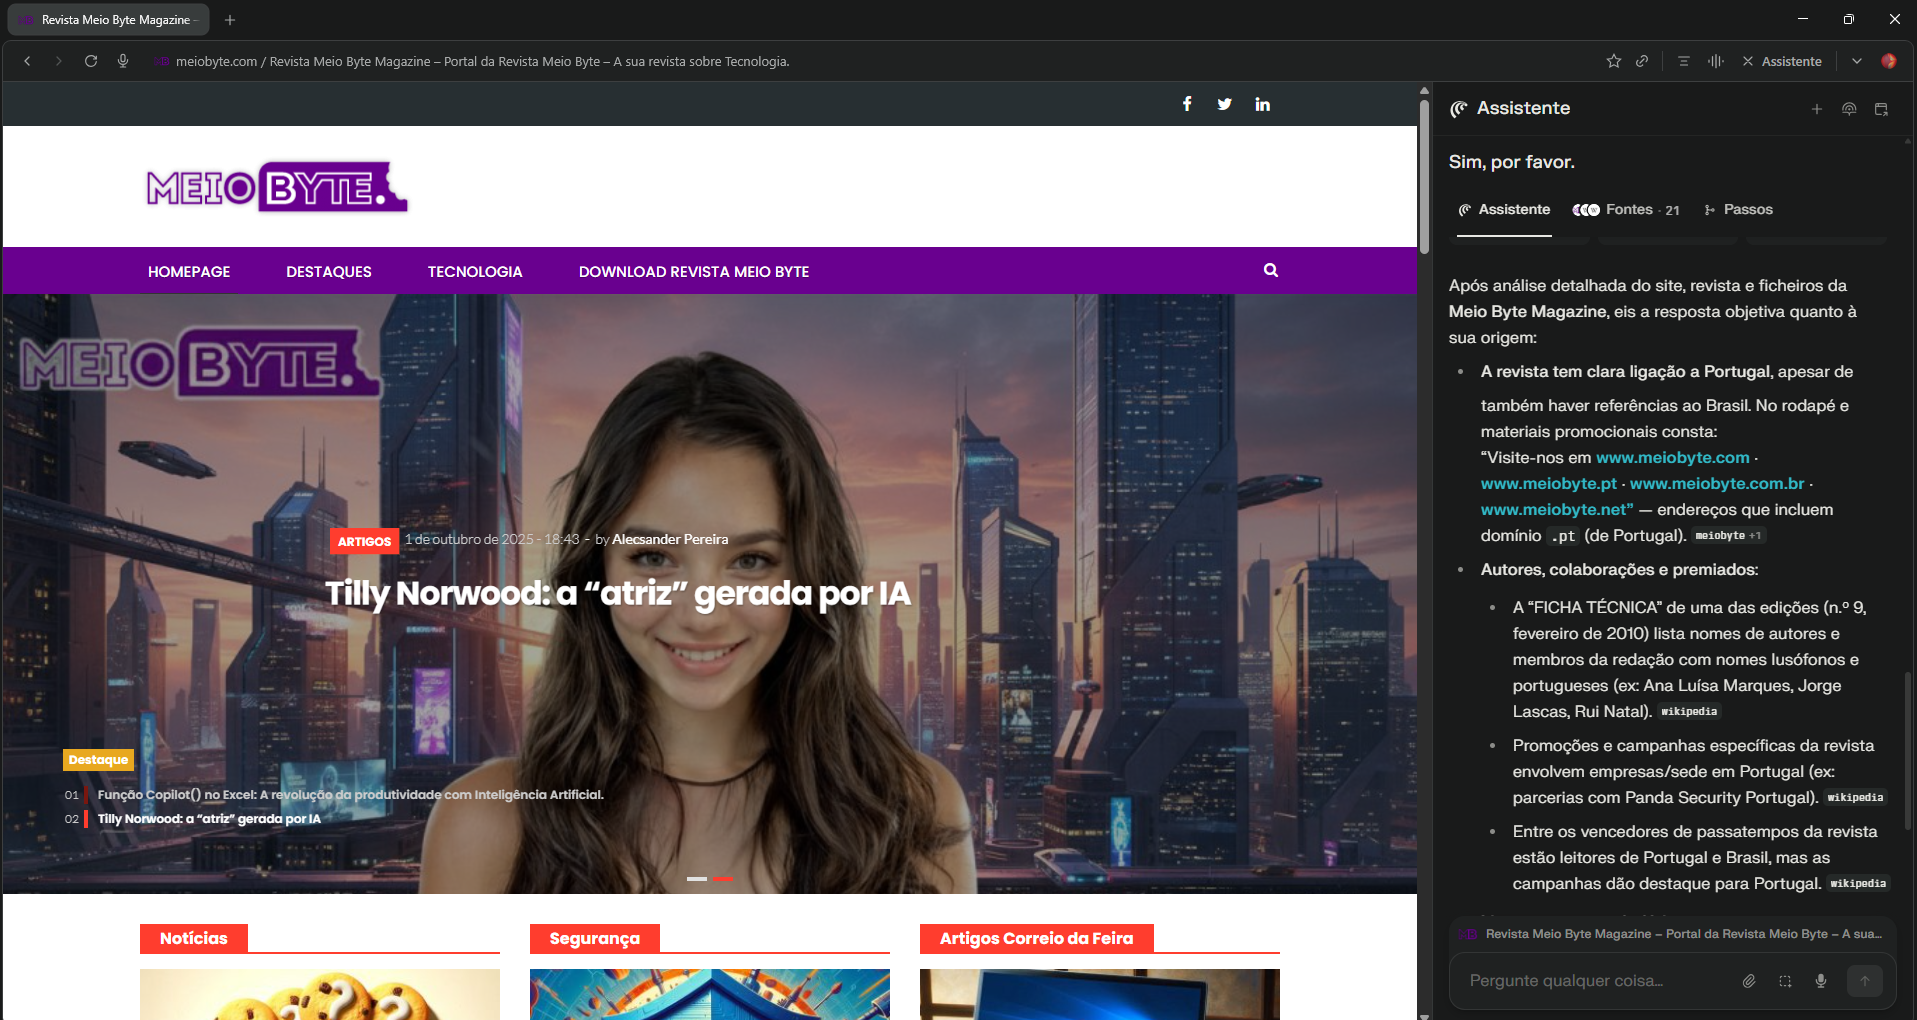Screen dimensions: 1917x1020
Task: Open the Meio Byte Twitter page
Action: click(1224, 104)
